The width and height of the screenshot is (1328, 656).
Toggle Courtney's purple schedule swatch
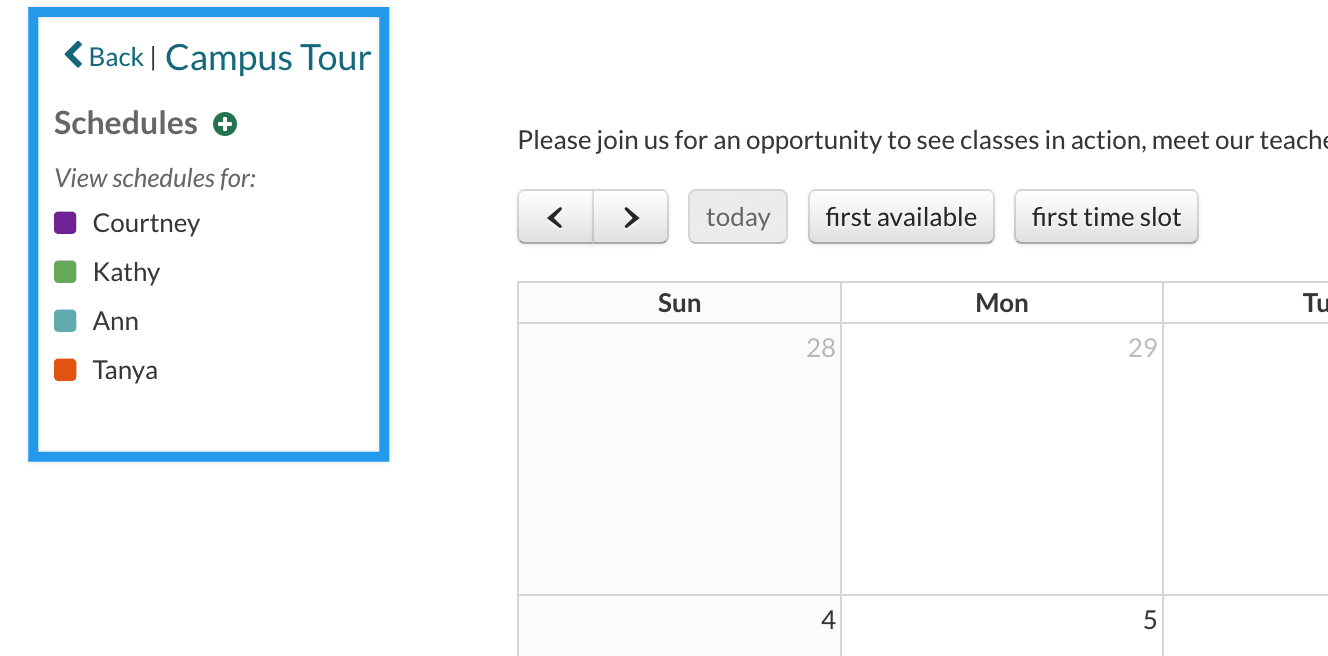pos(65,223)
